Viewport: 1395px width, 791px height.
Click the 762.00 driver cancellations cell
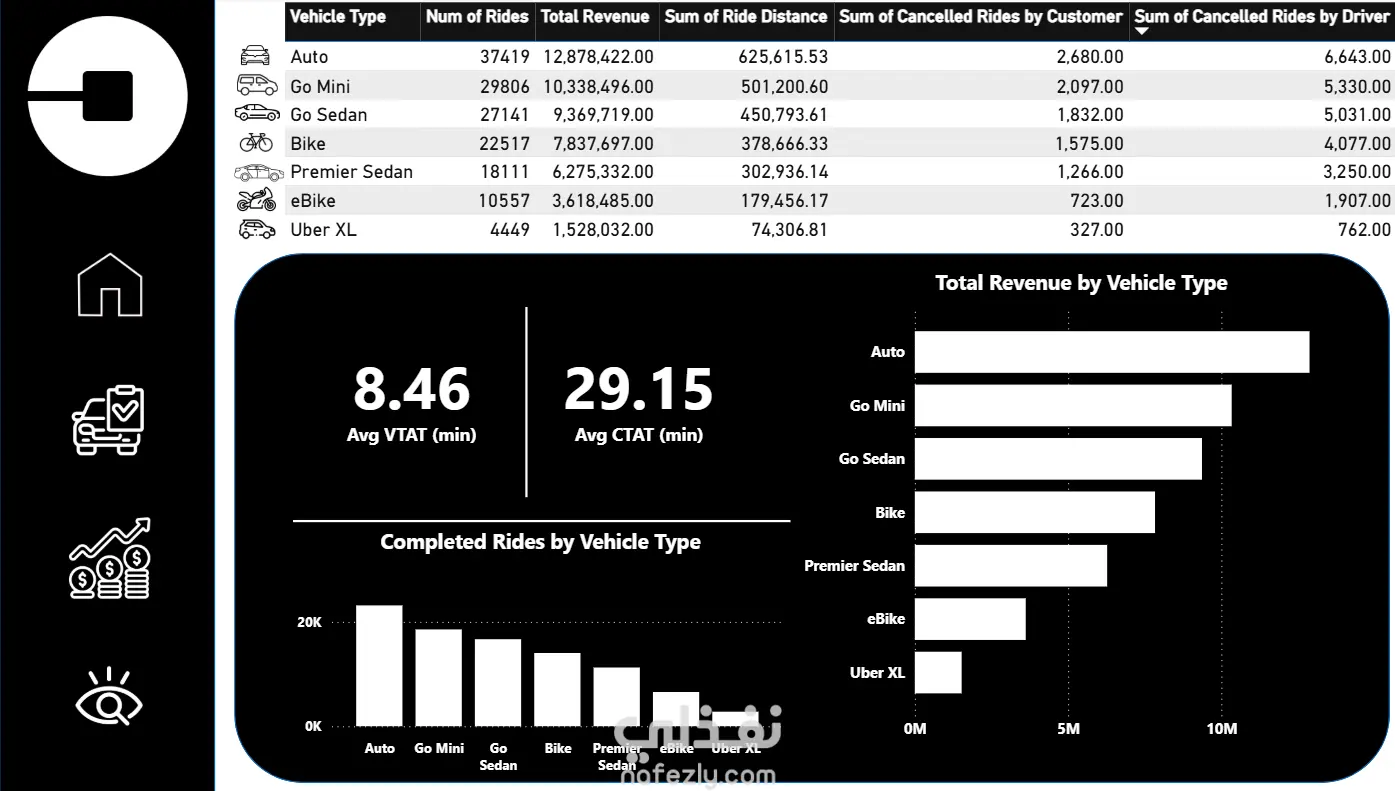(x=1364, y=229)
